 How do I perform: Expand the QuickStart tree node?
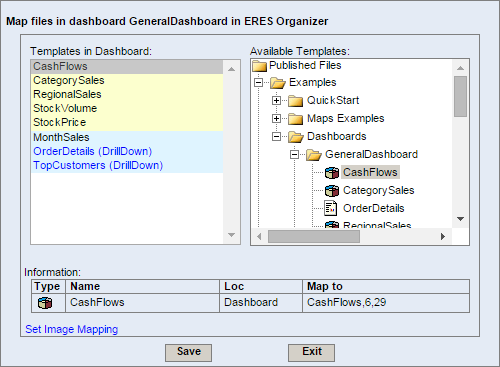tap(276, 100)
